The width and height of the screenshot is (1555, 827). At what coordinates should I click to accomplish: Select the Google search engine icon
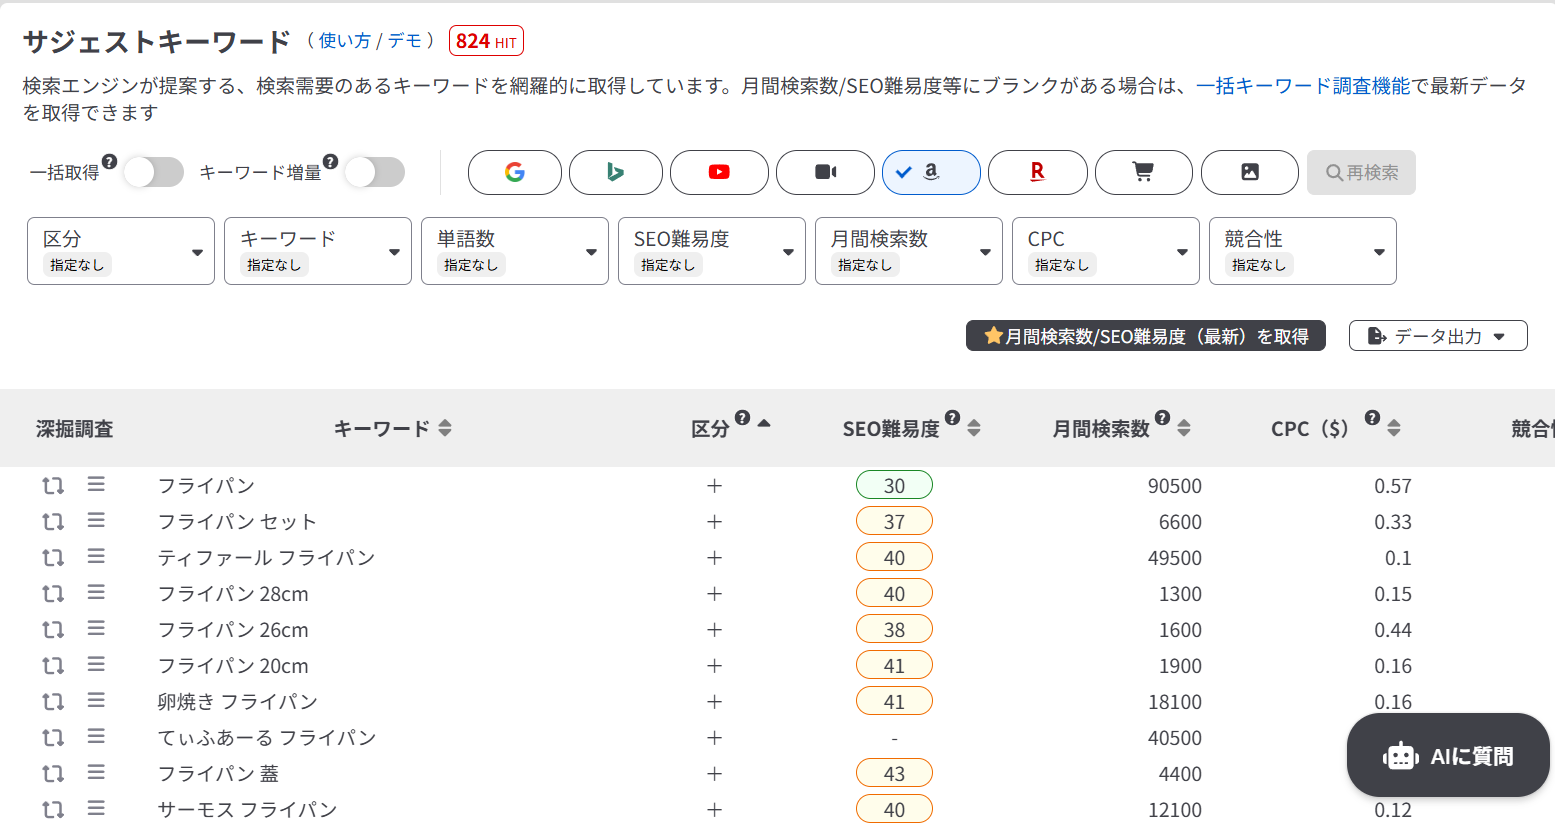pos(514,172)
